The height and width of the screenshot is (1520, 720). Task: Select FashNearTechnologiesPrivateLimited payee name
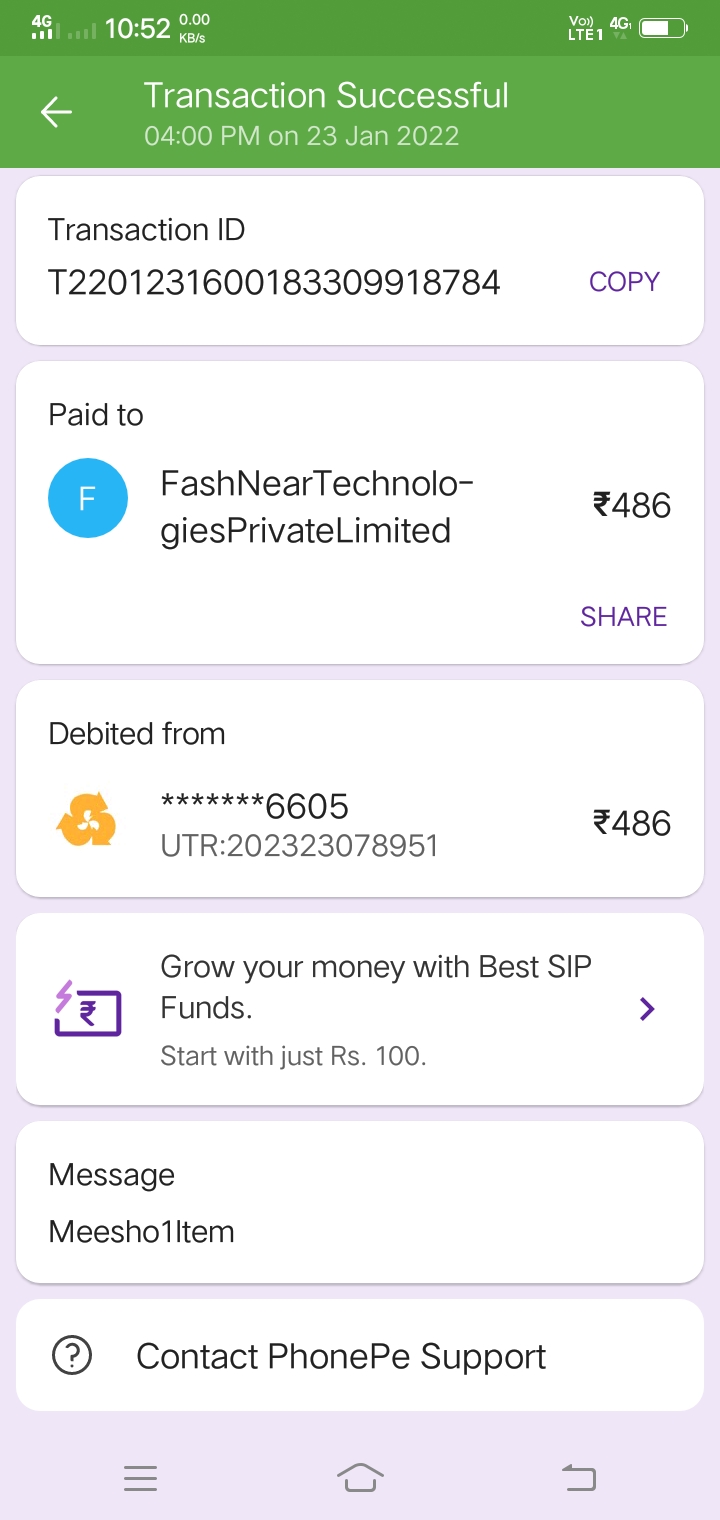[x=316, y=507]
